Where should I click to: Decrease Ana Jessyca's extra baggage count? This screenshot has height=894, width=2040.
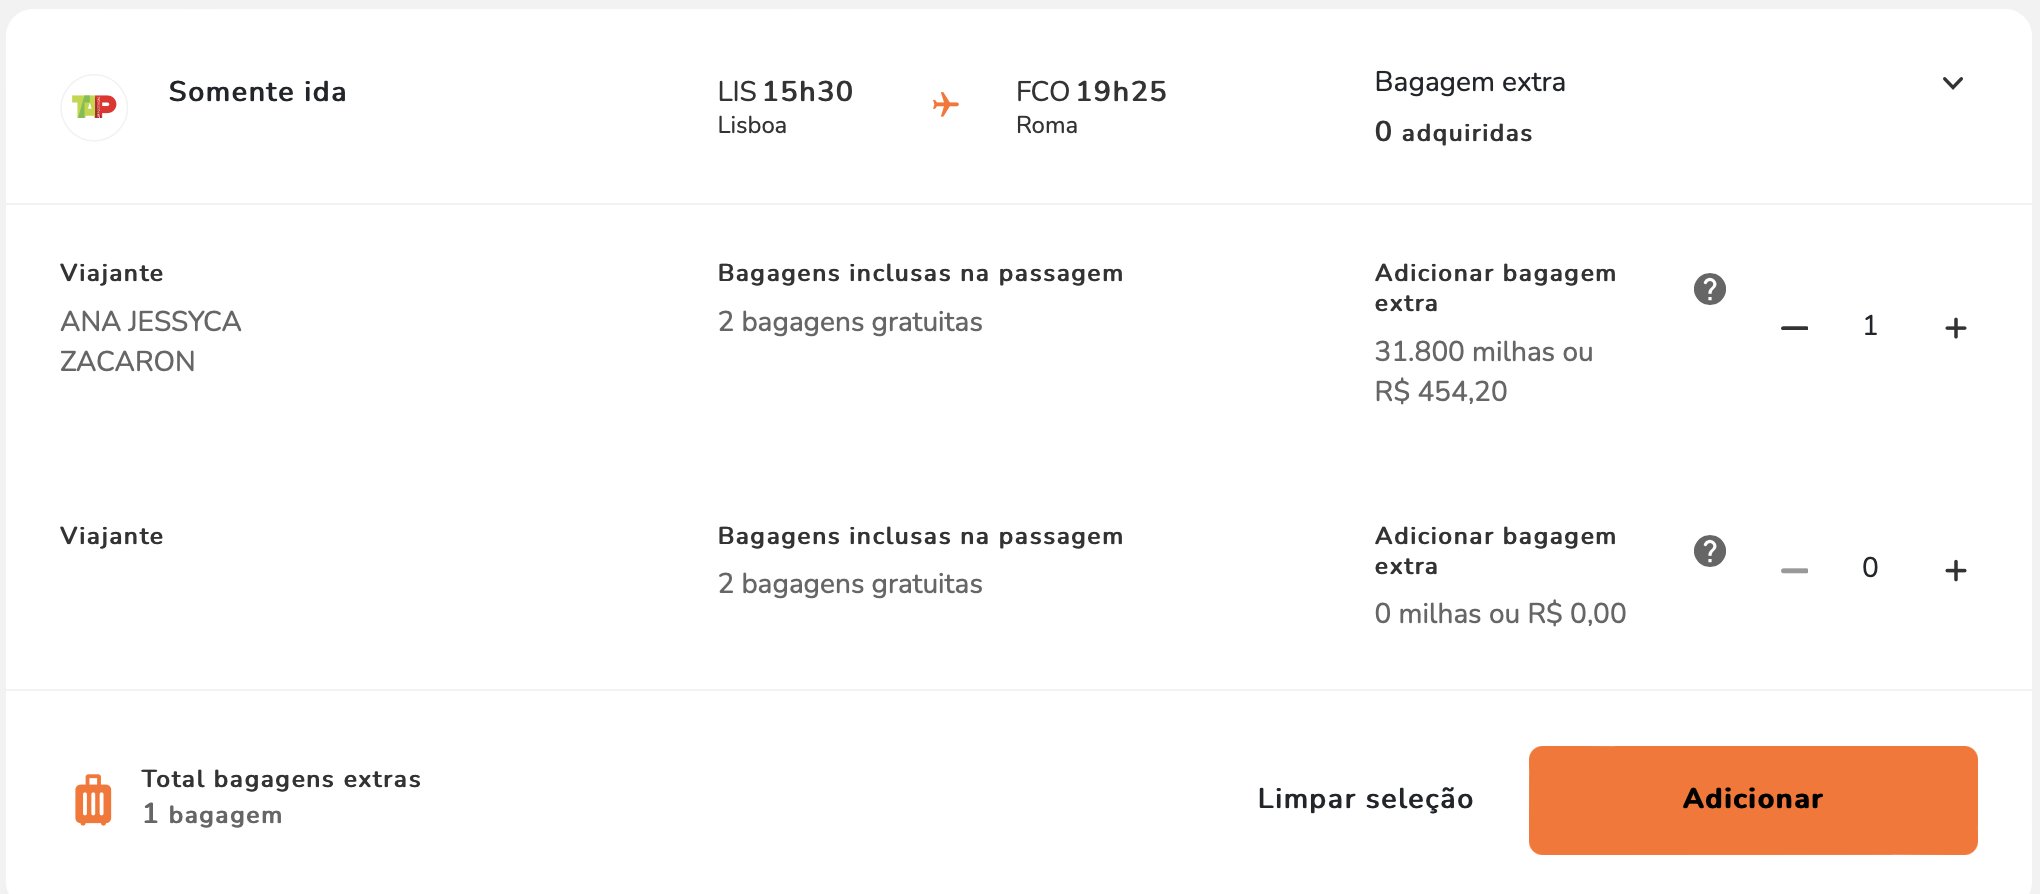pos(1794,328)
